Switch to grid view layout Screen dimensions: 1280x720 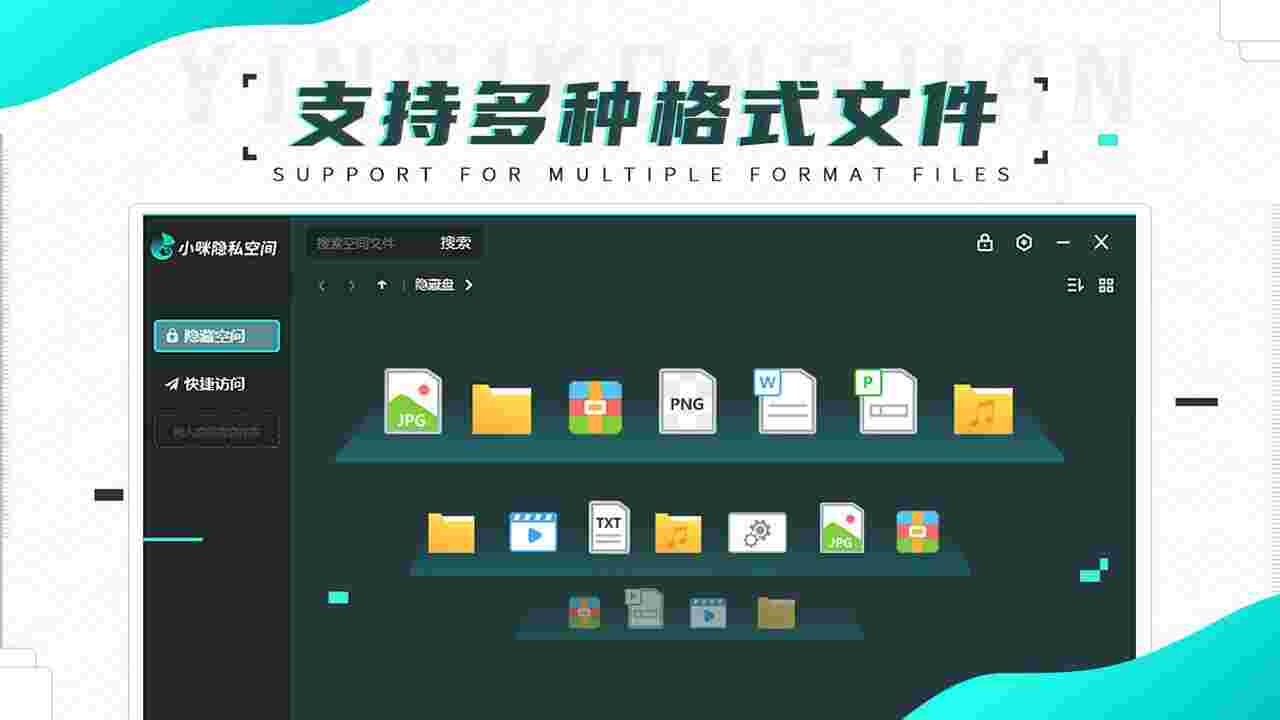pyautogui.click(x=1106, y=285)
